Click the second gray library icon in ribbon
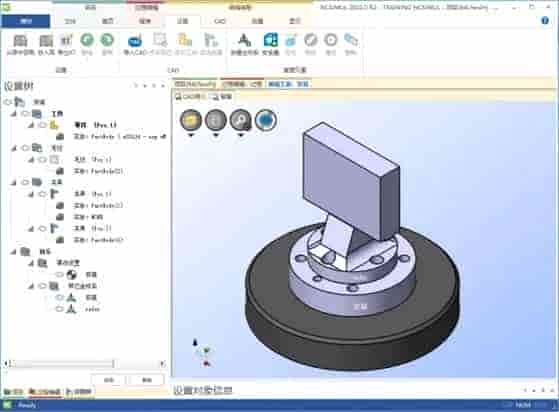559x412 pixels. pyautogui.click(x=46, y=41)
